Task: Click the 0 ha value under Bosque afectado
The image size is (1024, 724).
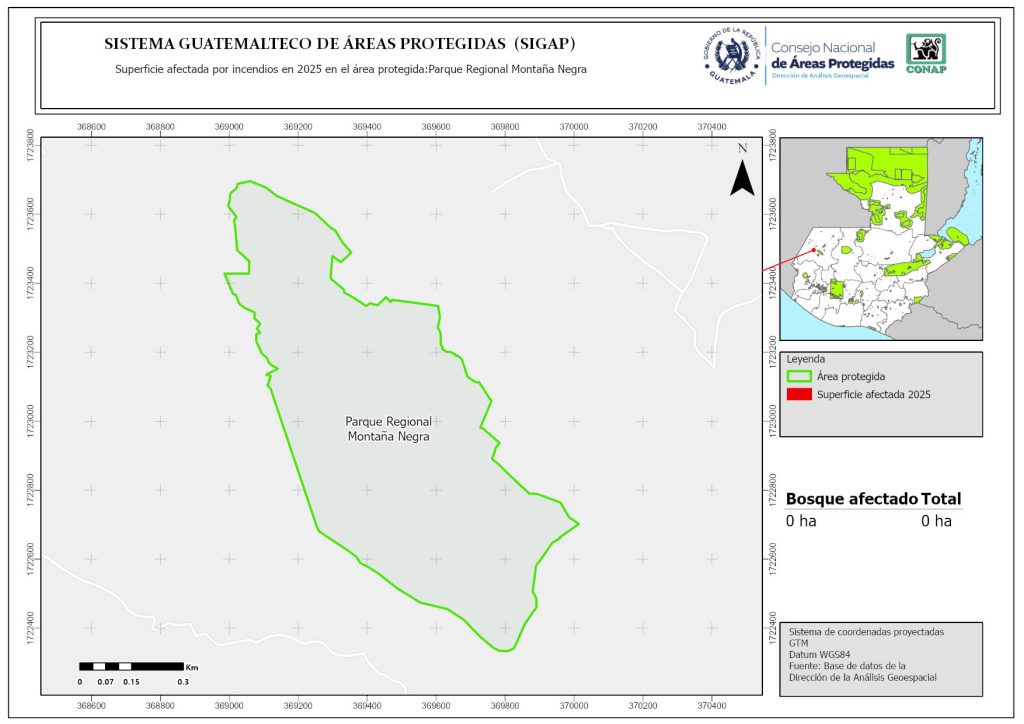Action: pyautogui.click(x=801, y=521)
